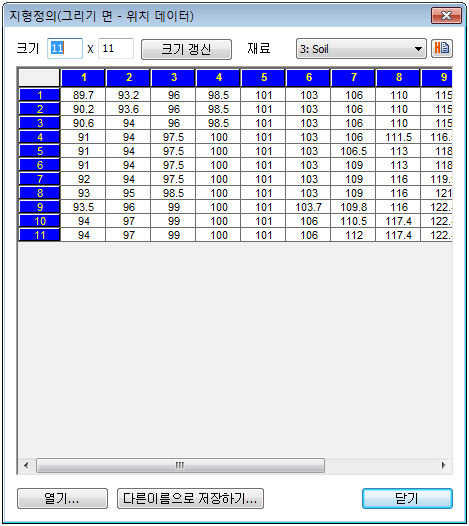Select column header 8 in the grid
This screenshot has height=526, width=469.
(x=398, y=78)
